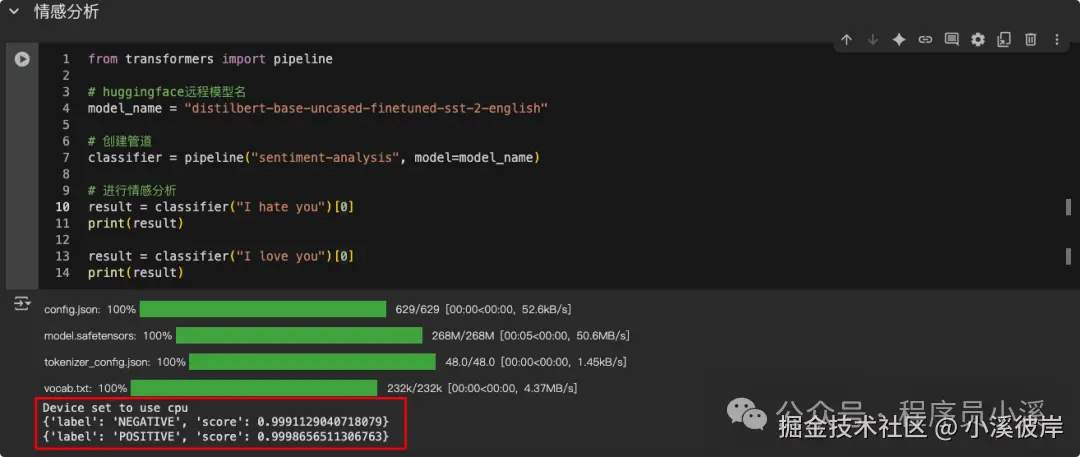
Task: Copy link to cell icon
Action: tap(925, 40)
